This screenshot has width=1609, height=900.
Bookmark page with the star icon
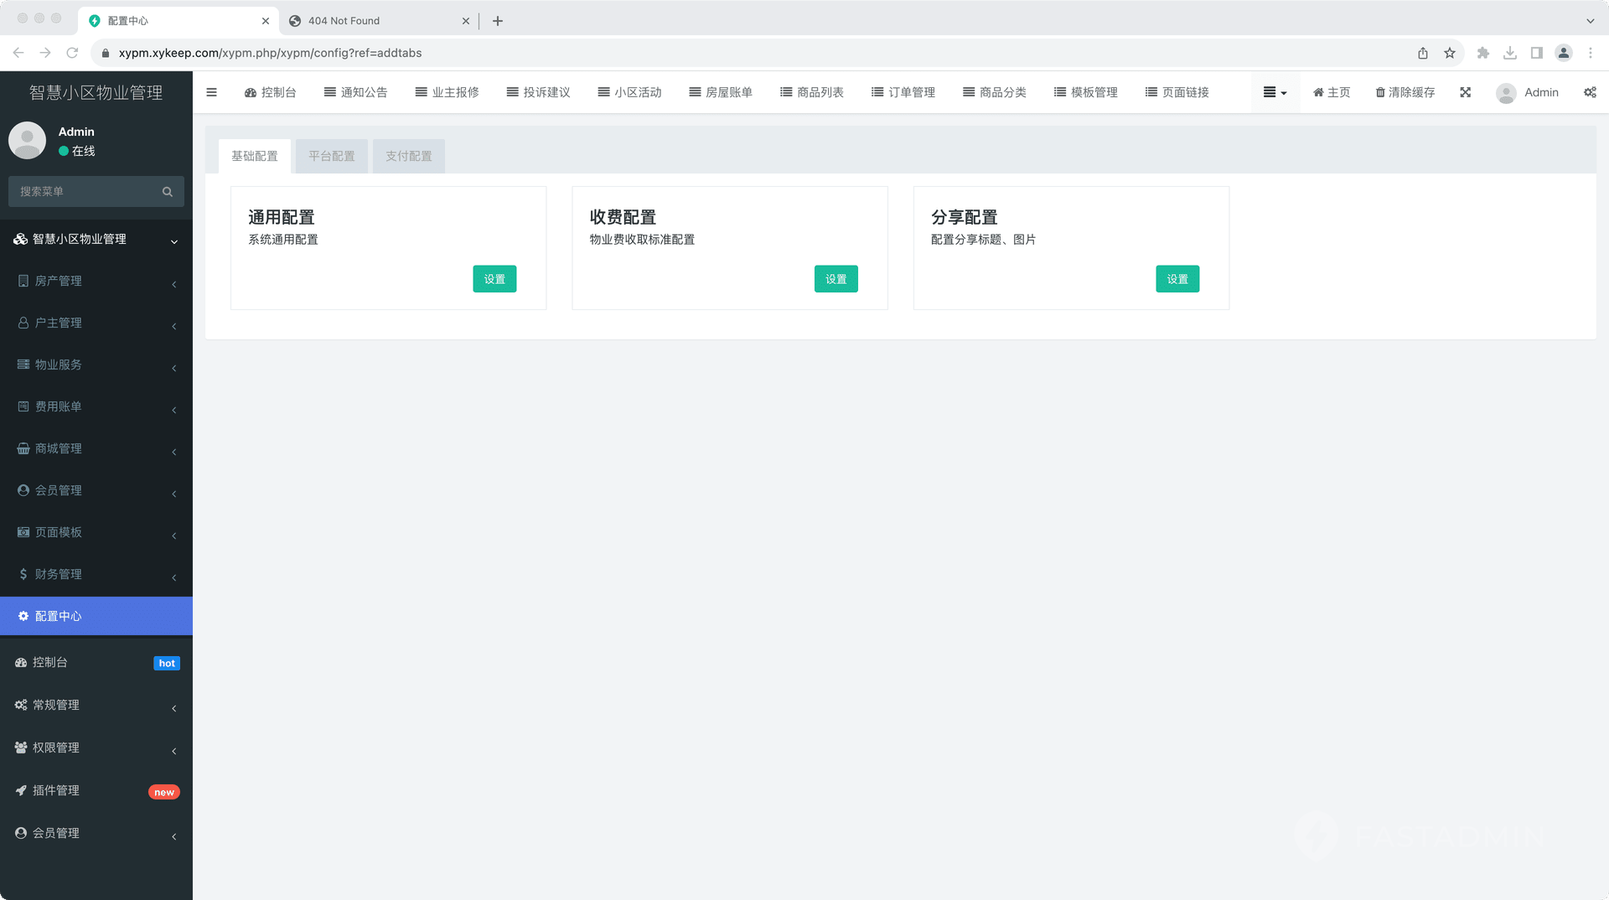click(1449, 53)
